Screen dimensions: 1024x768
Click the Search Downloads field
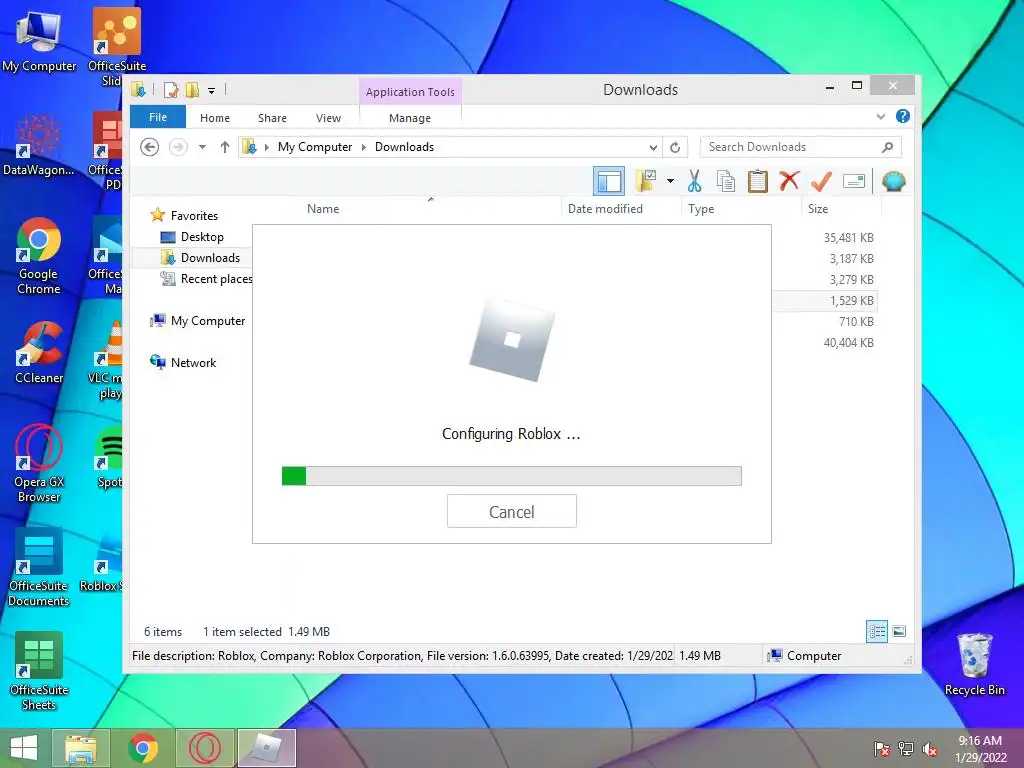click(801, 147)
